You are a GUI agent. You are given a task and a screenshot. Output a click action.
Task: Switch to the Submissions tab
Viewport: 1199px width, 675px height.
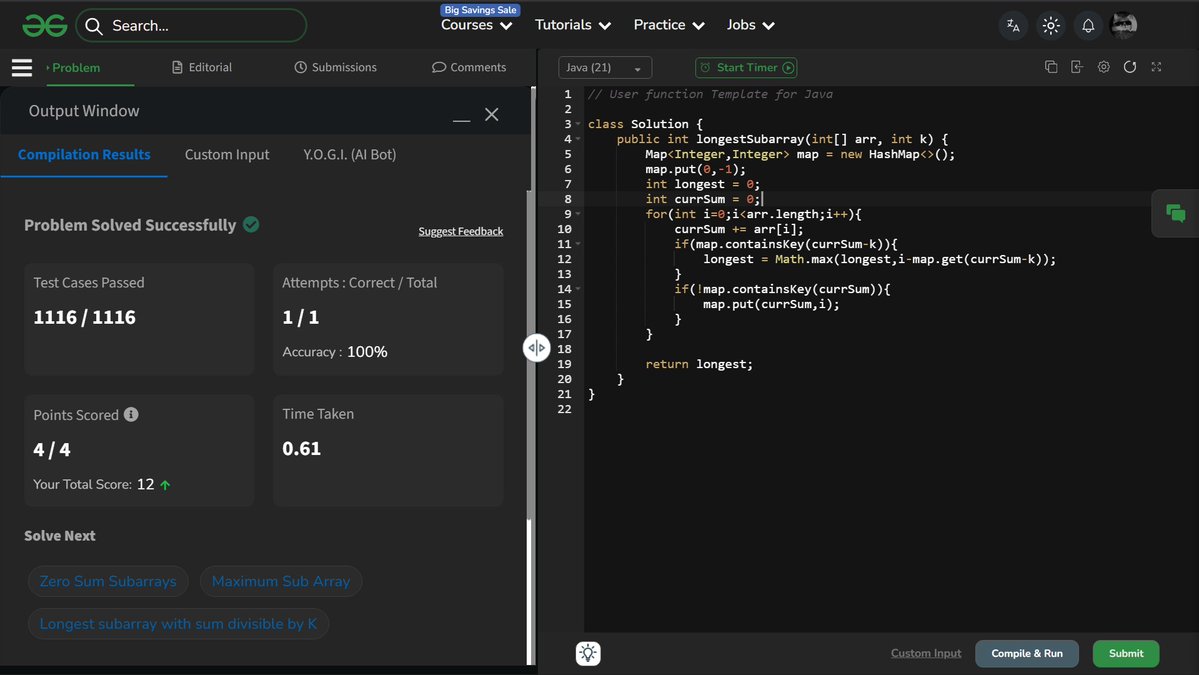tap(336, 67)
